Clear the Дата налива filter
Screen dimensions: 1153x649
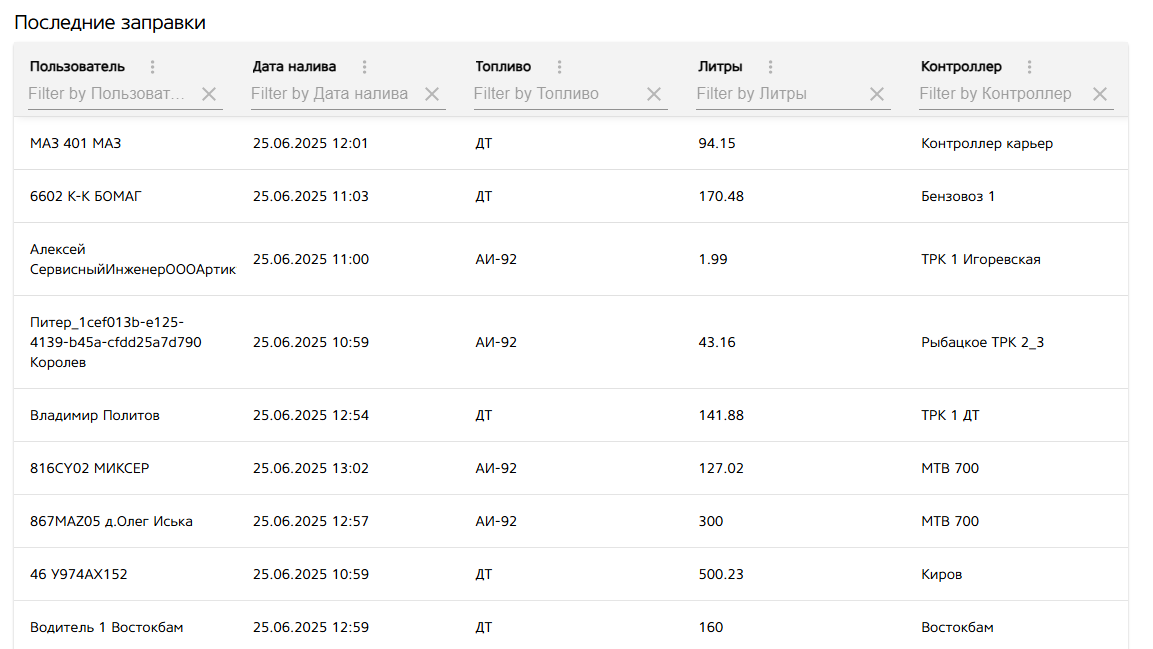point(432,94)
